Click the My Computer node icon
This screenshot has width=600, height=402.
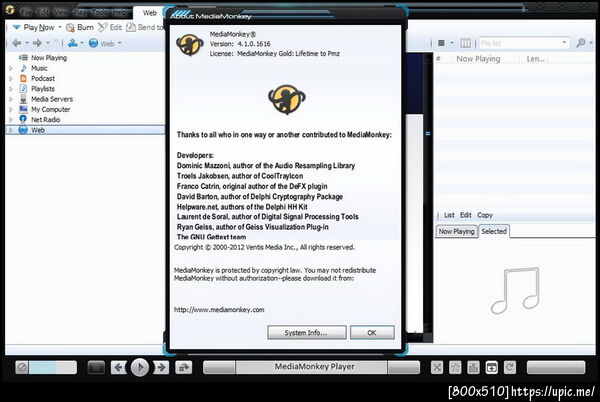pos(23,109)
